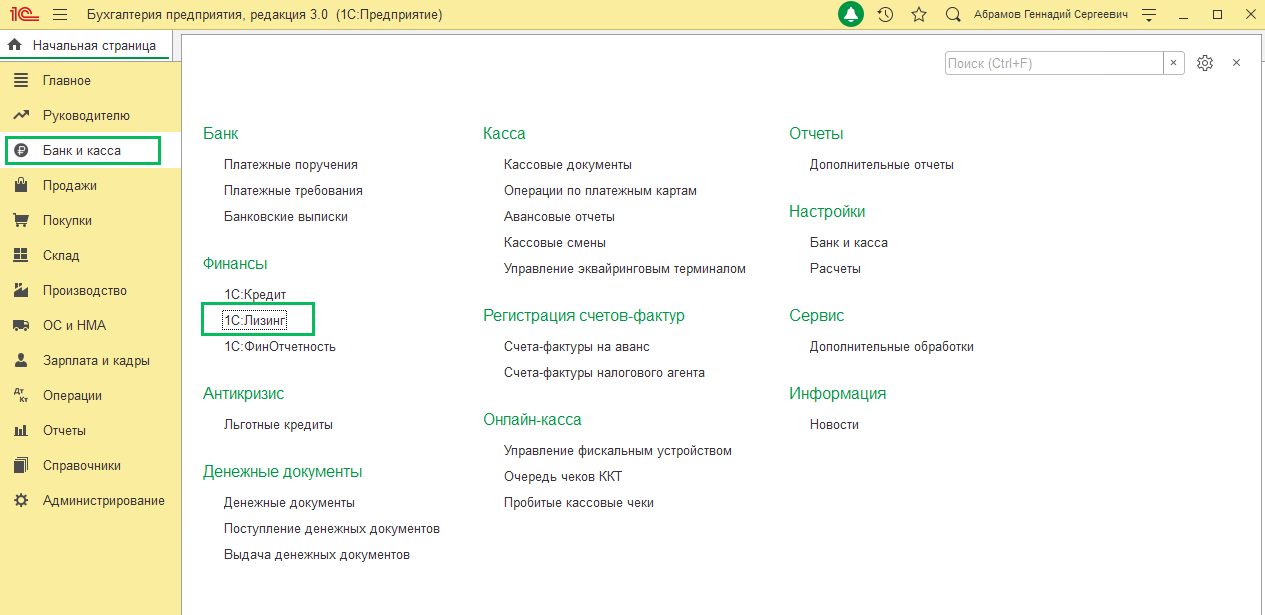Open Банк и касса under Настройки
The image size is (1265, 615).
(x=849, y=243)
